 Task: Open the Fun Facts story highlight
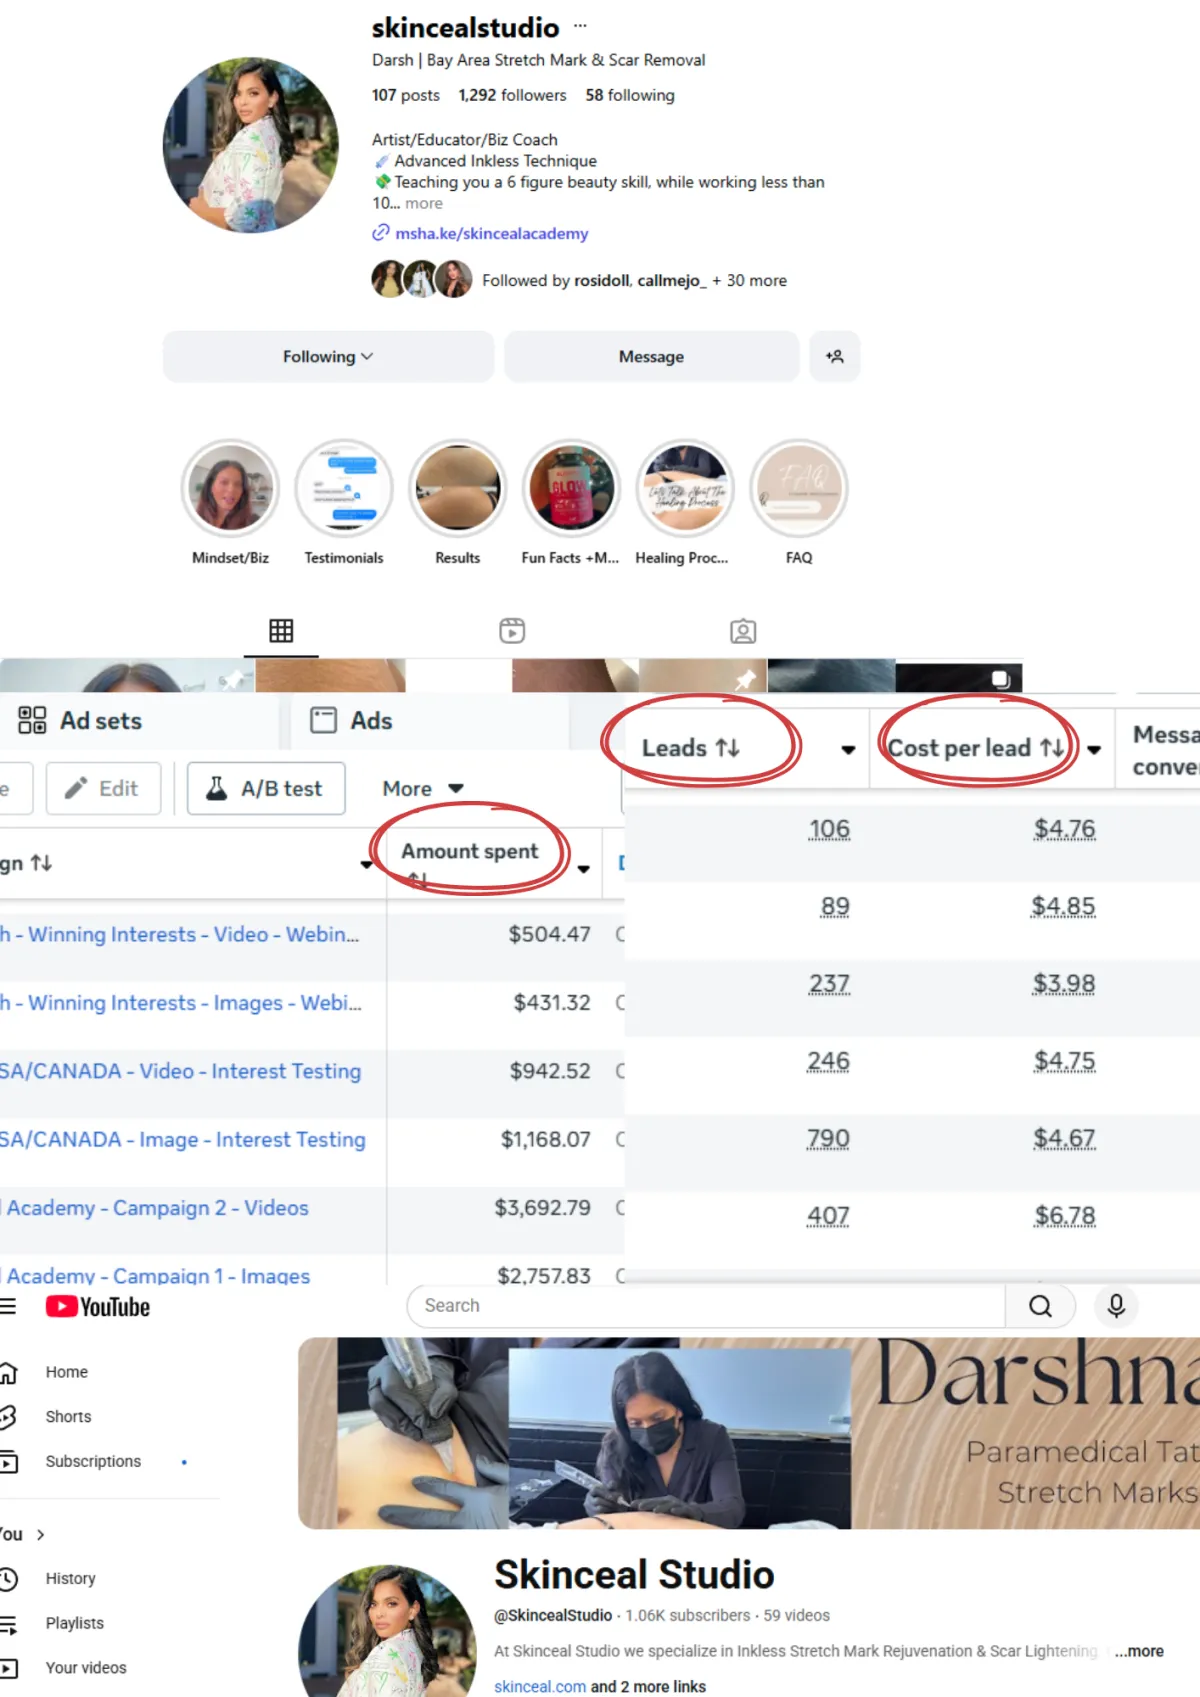click(x=571, y=488)
